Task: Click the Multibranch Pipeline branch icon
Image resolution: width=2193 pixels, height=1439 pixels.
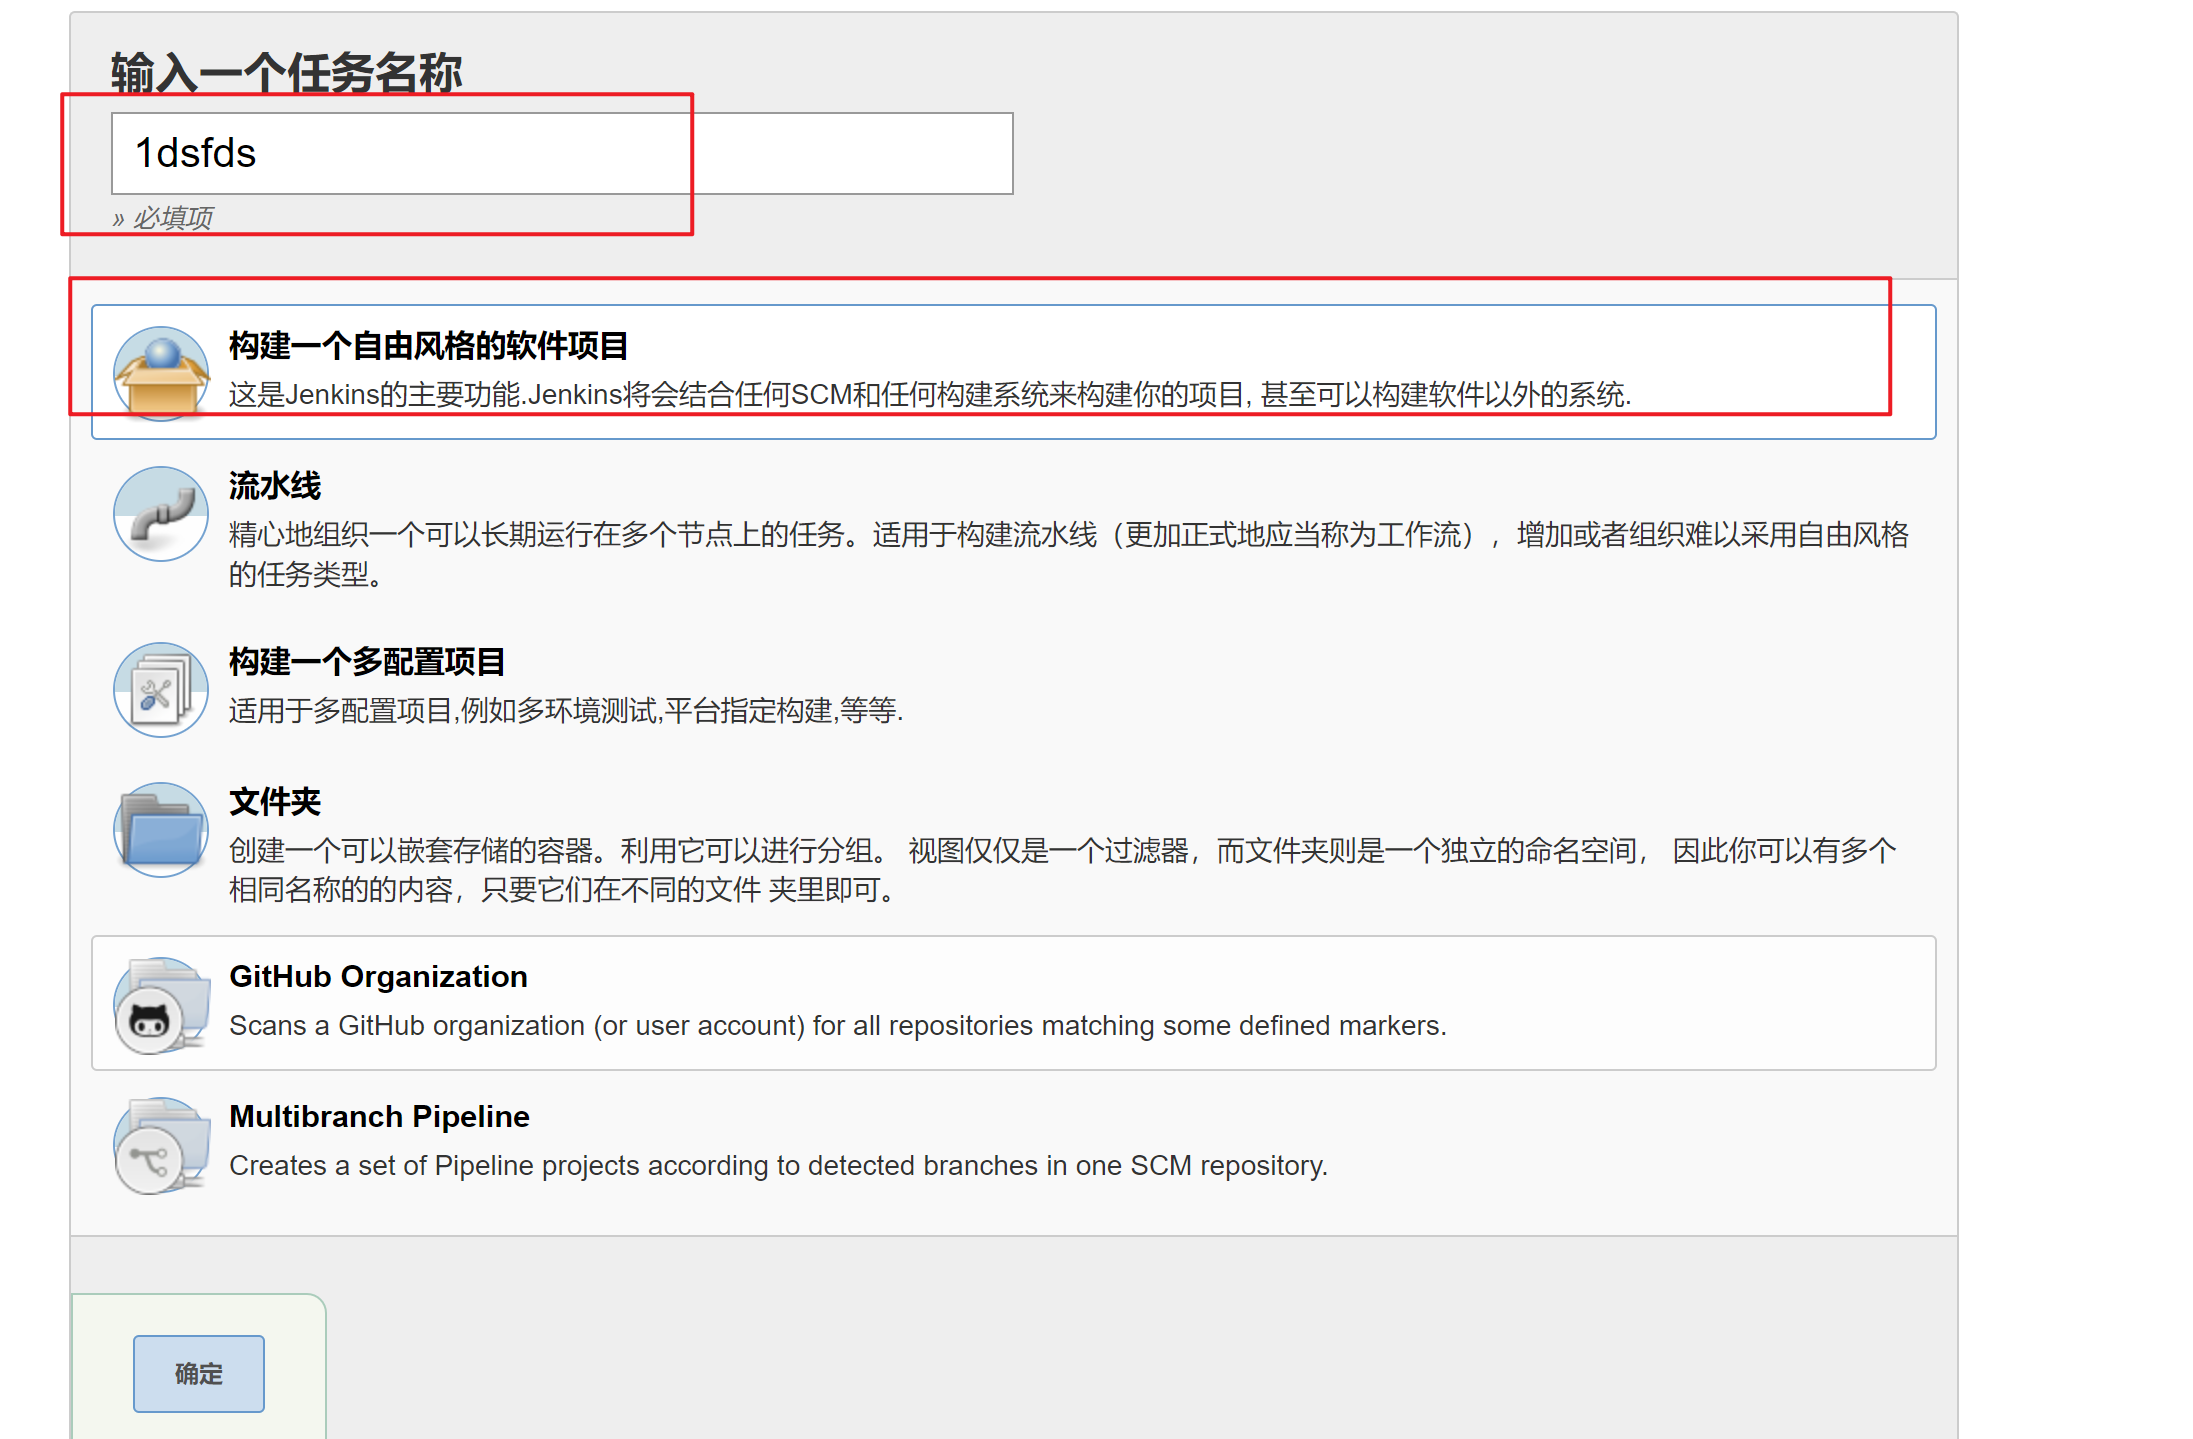Action: 161,1146
